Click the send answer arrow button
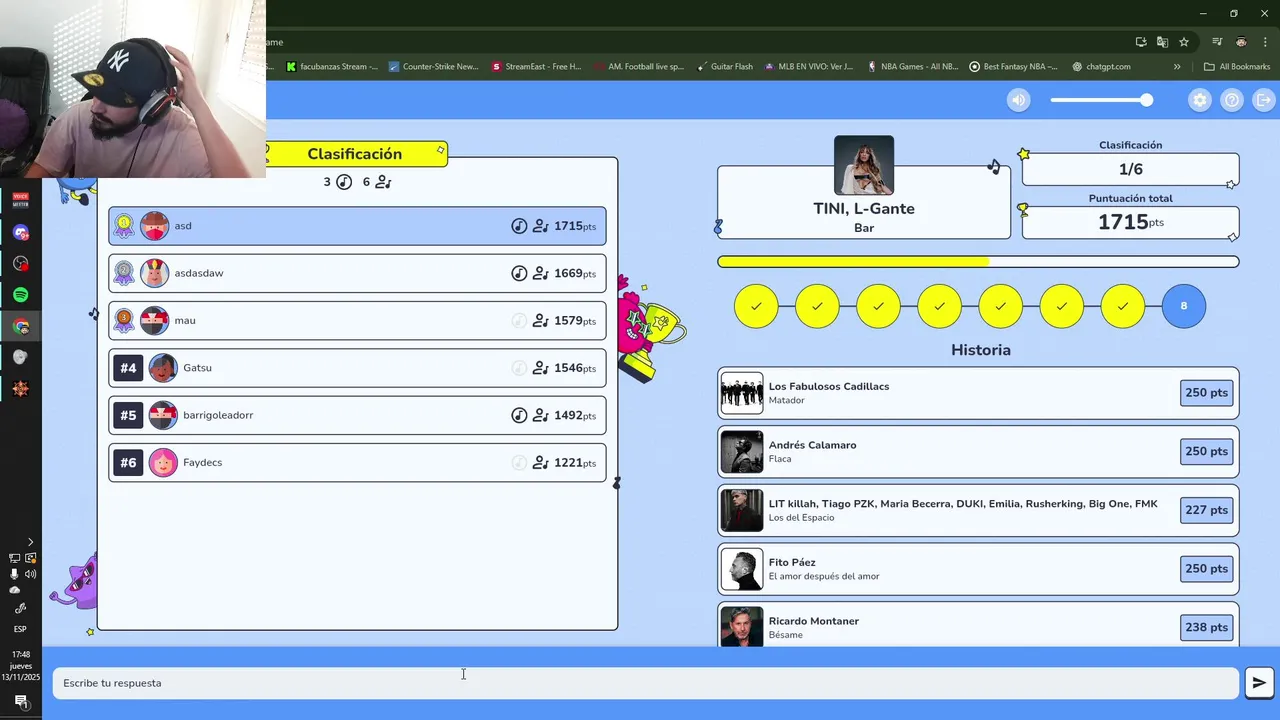1280x720 pixels. (x=1259, y=683)
